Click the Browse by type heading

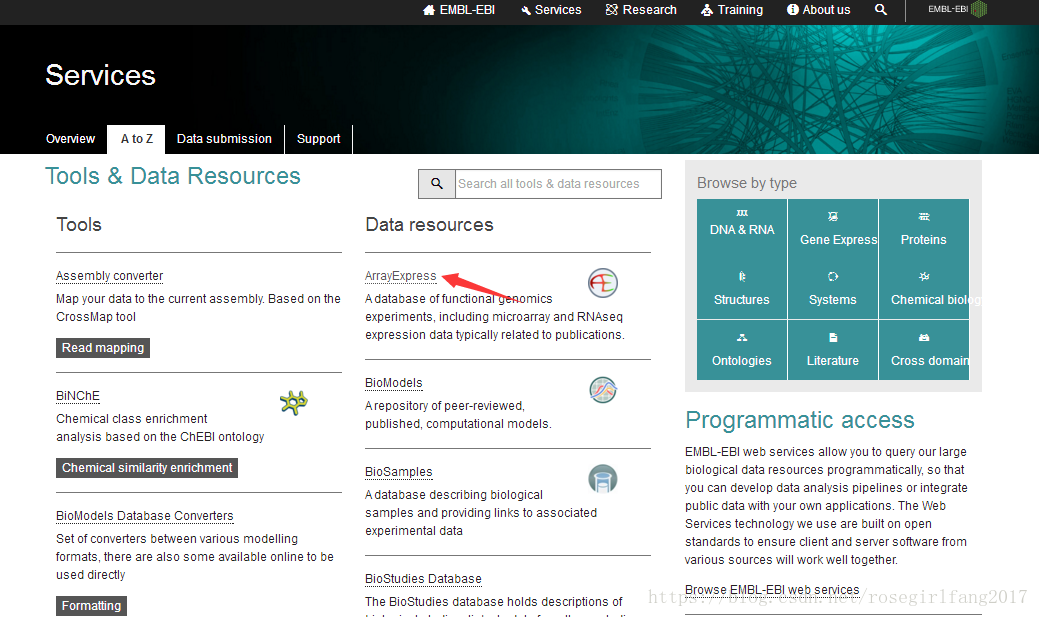coord(747,183)
